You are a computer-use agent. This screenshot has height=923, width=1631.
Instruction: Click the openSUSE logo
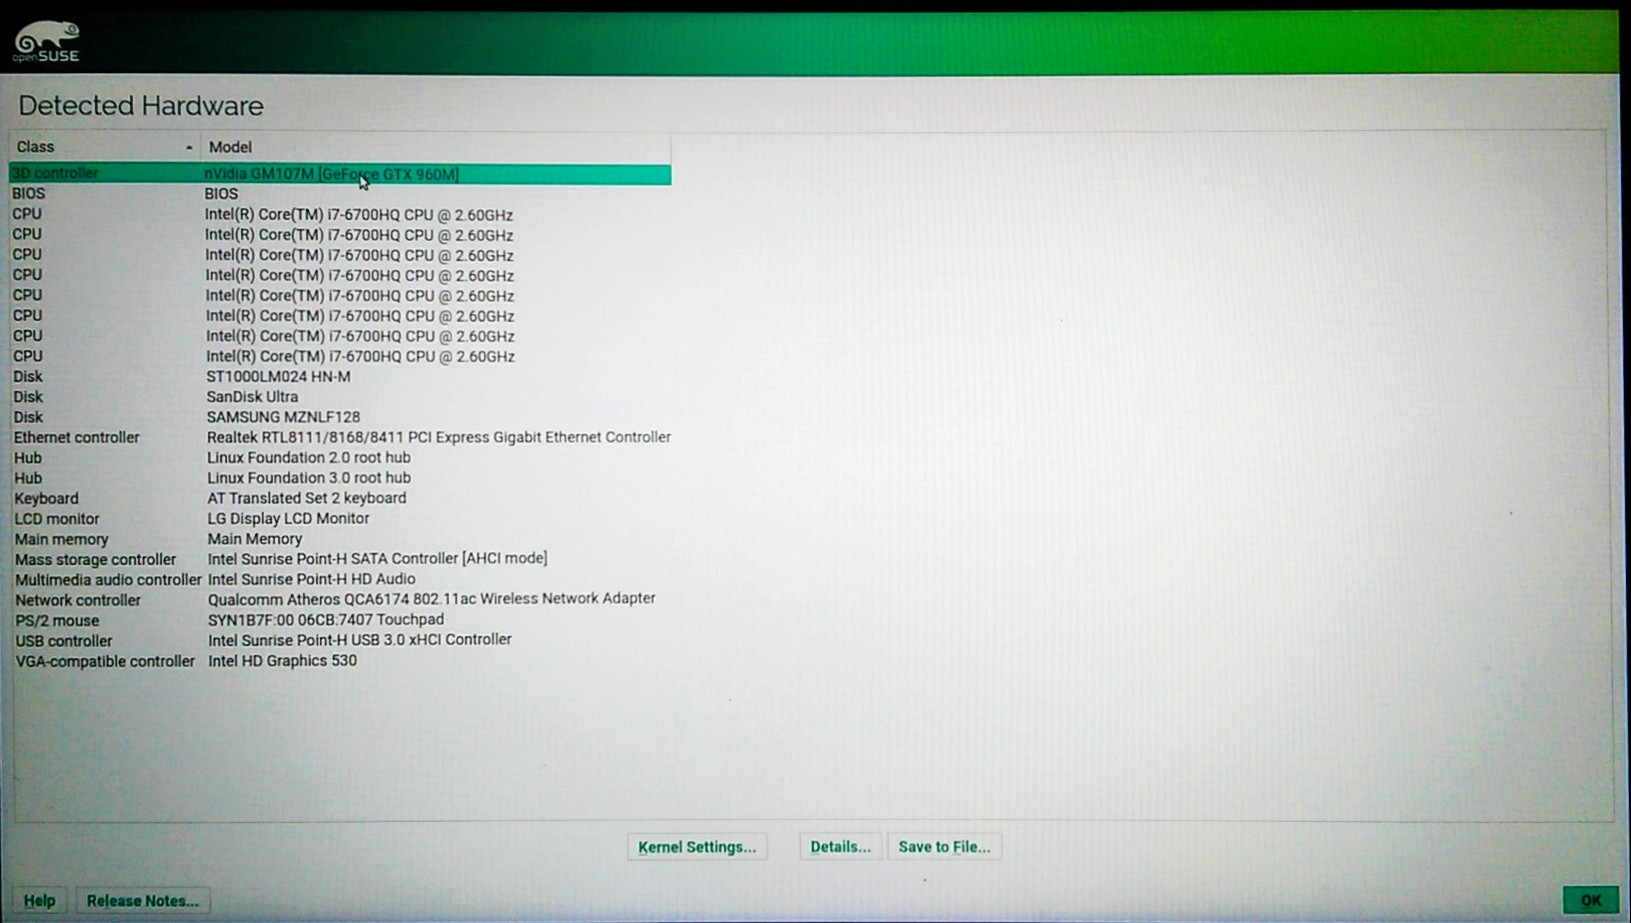46,42
